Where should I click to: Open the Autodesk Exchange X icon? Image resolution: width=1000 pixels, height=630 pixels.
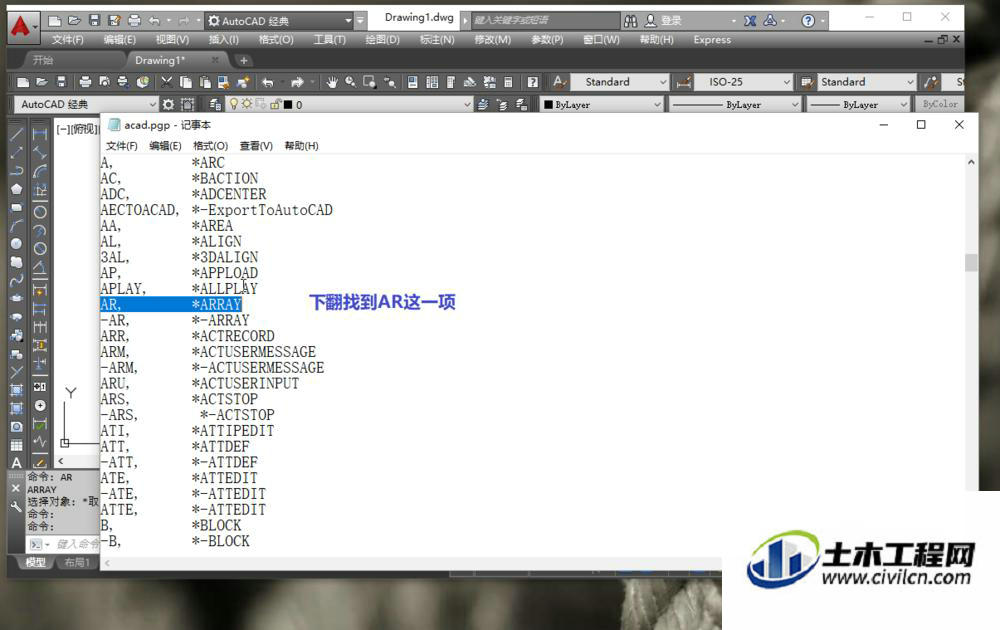(750, 21)
